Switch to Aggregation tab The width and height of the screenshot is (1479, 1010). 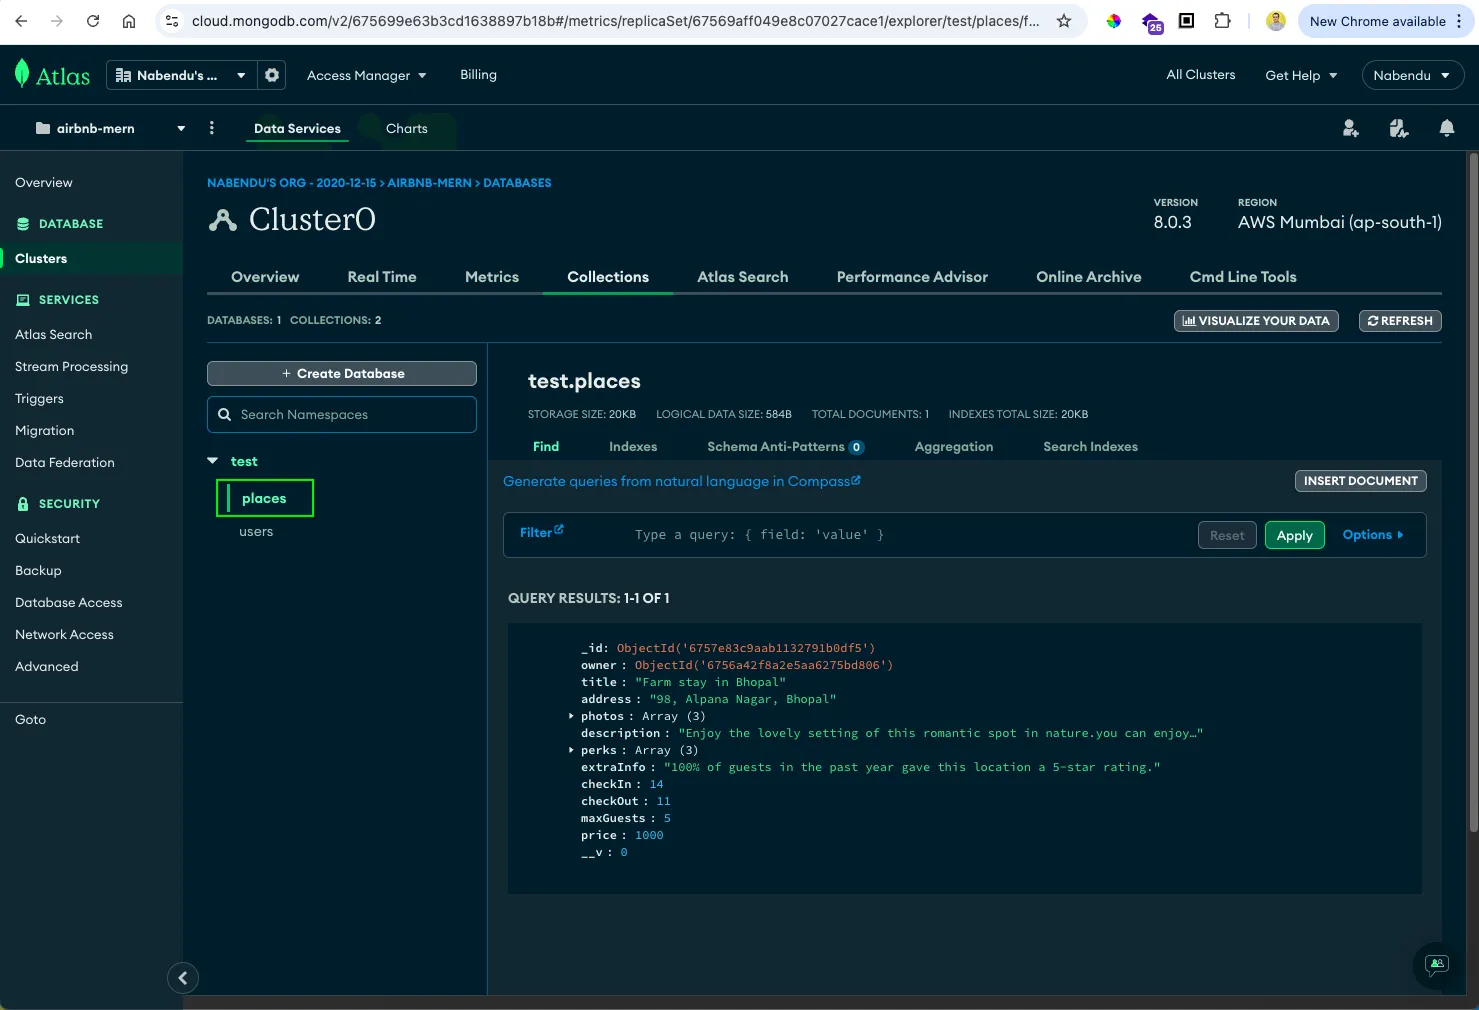pos(954,447)
